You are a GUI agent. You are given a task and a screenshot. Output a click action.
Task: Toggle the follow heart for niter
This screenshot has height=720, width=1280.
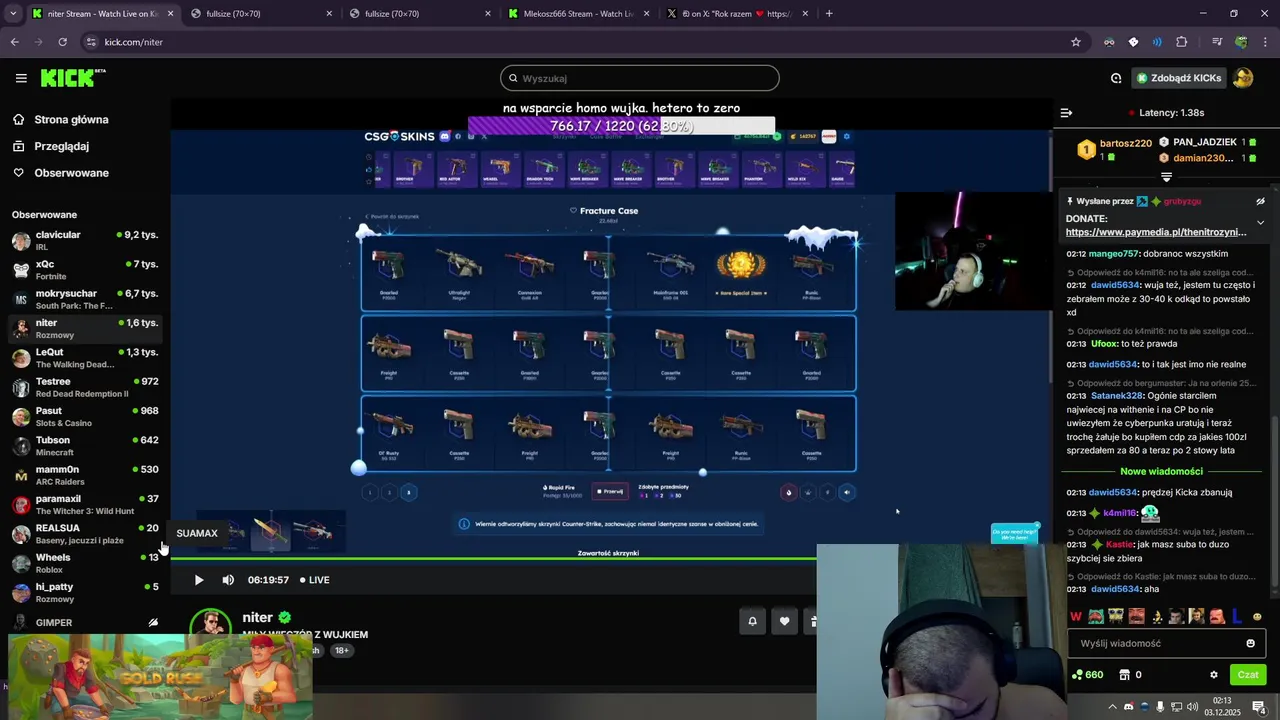coord(784,621)
